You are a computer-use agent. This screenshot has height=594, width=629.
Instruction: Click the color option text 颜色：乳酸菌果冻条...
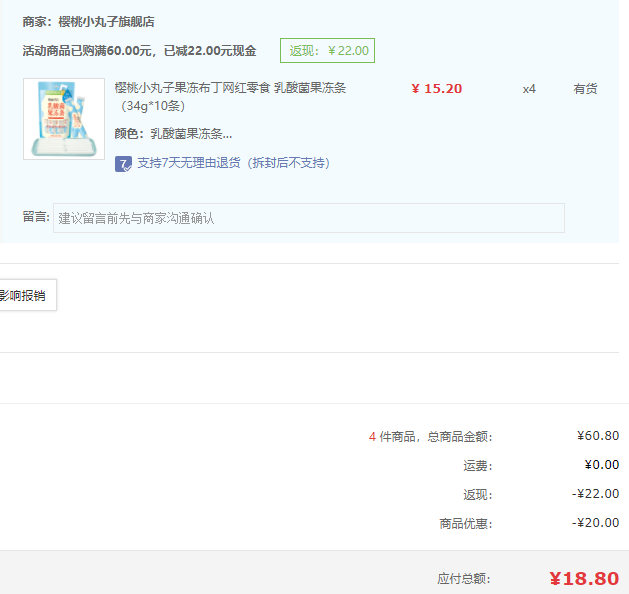[173, 134]
